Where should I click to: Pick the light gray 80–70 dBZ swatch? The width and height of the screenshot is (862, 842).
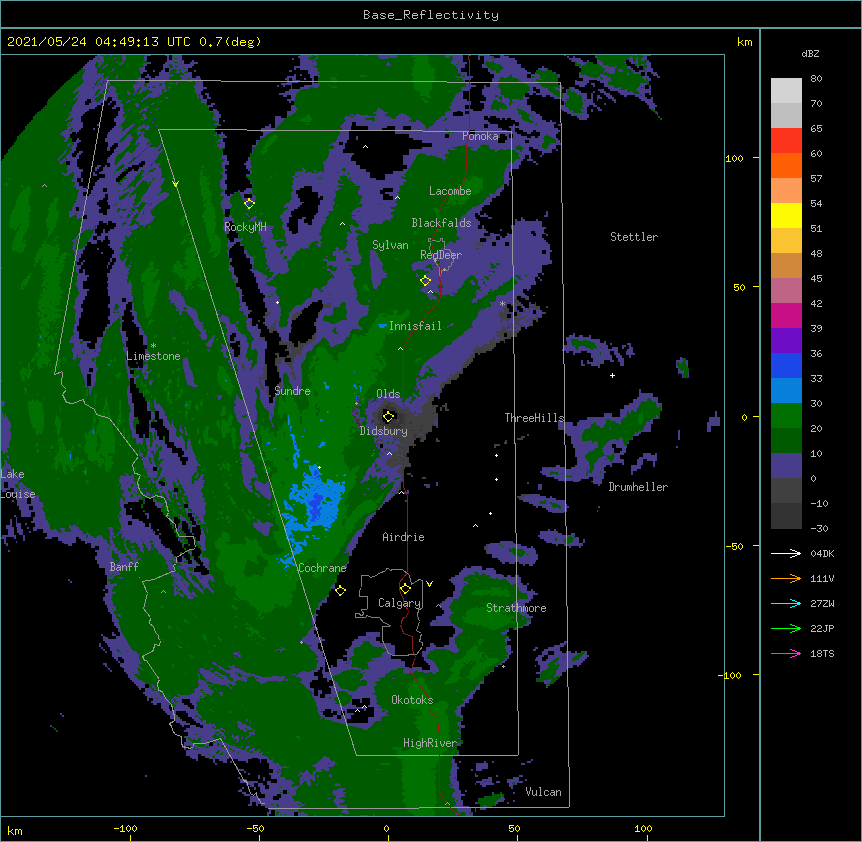click(x=786, y=91)
